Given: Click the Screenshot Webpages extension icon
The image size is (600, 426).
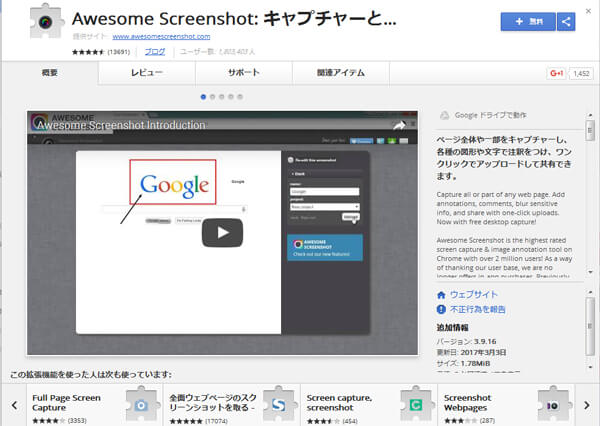Looking at the screenshot, I should point(551,404).
